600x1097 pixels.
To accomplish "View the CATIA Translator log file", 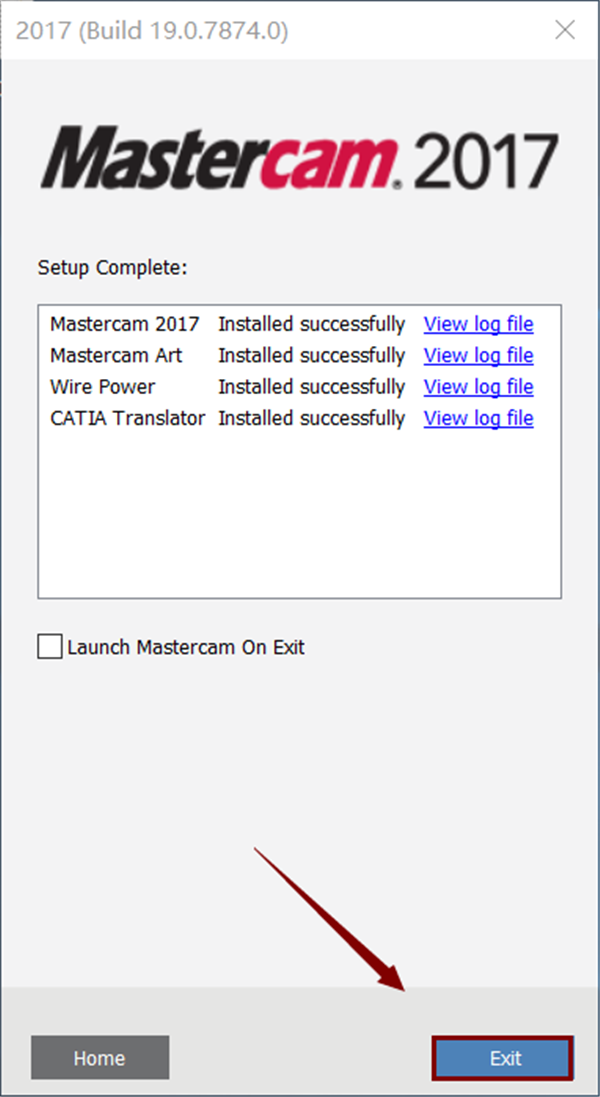I will click(478, 418).
